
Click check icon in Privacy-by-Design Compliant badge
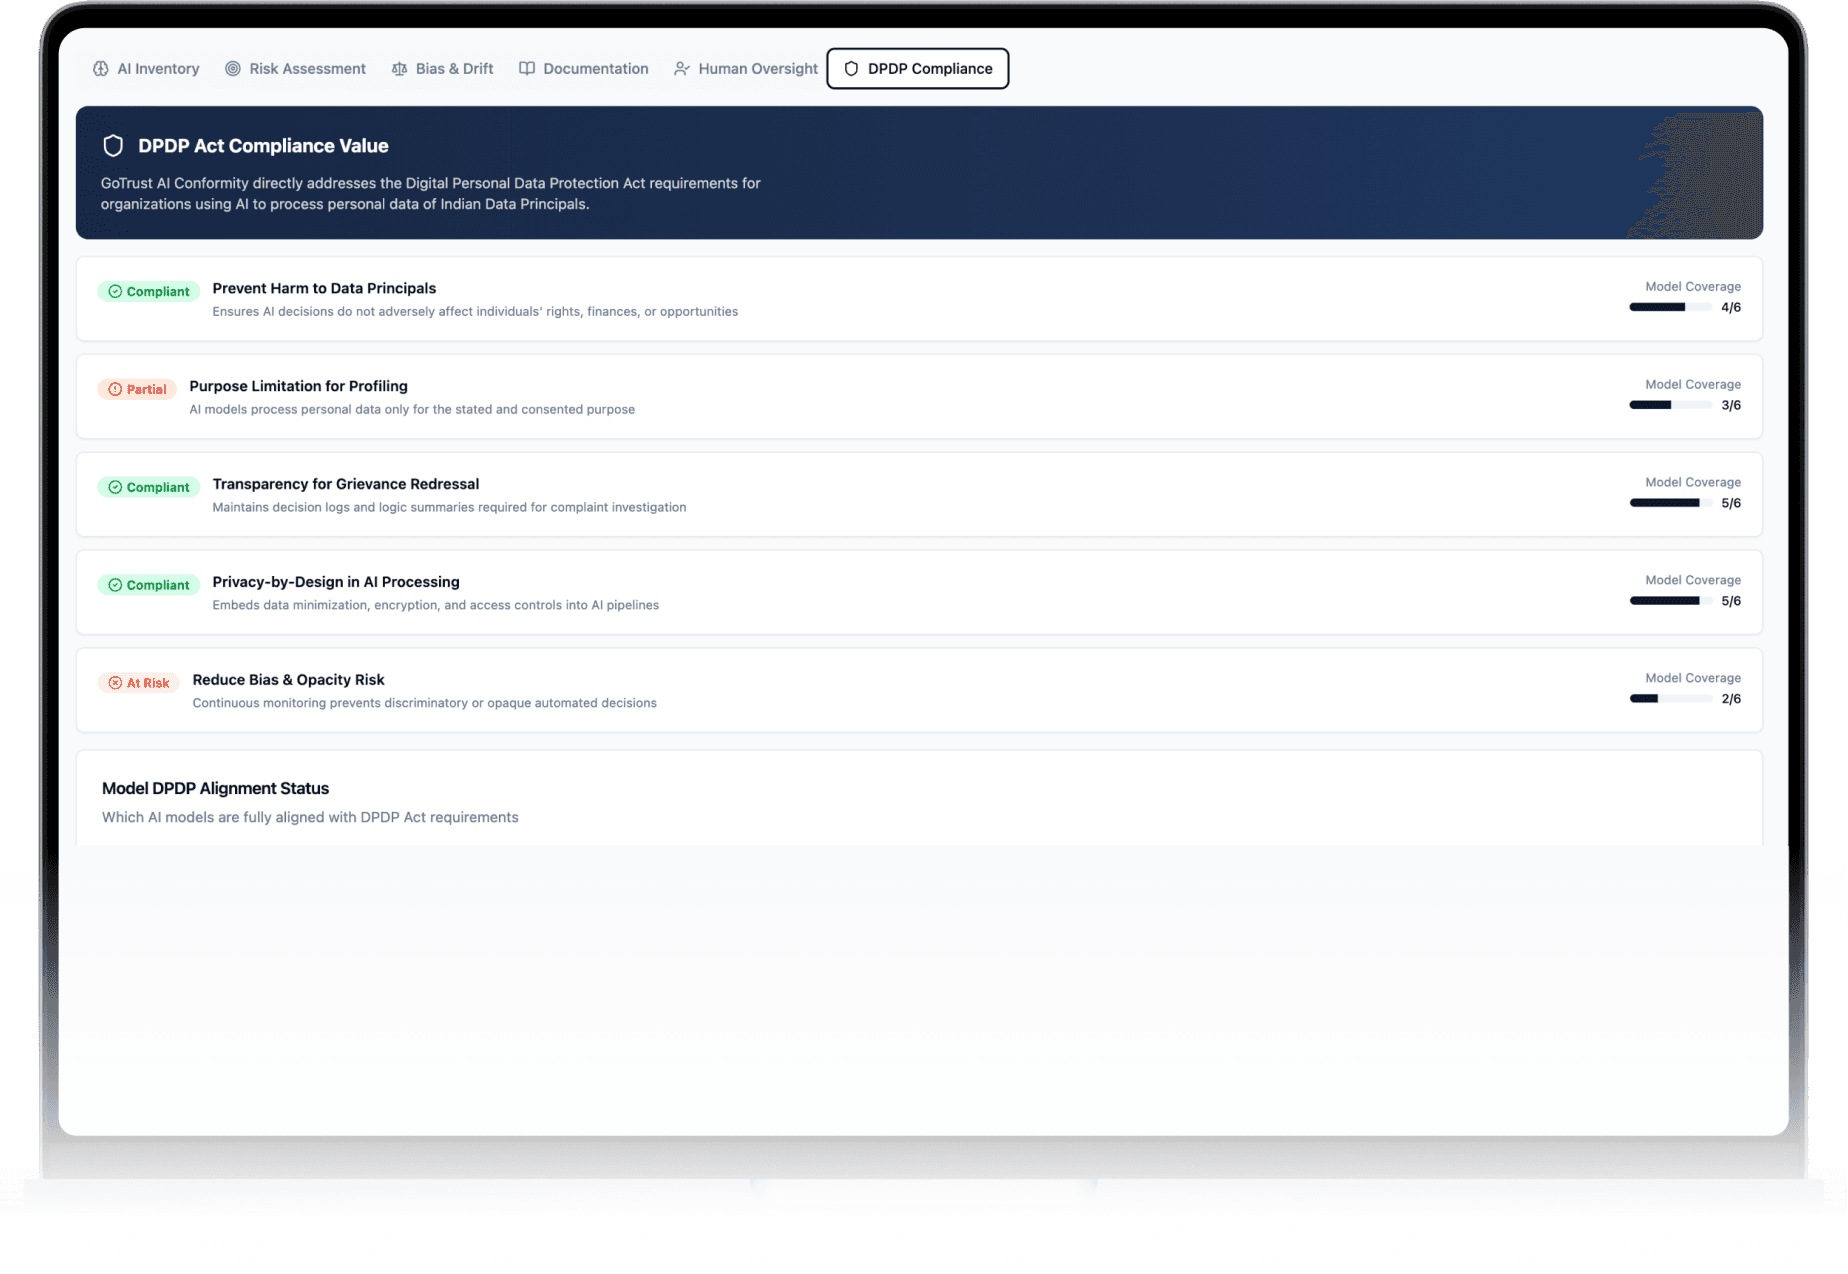pos(115,586)
